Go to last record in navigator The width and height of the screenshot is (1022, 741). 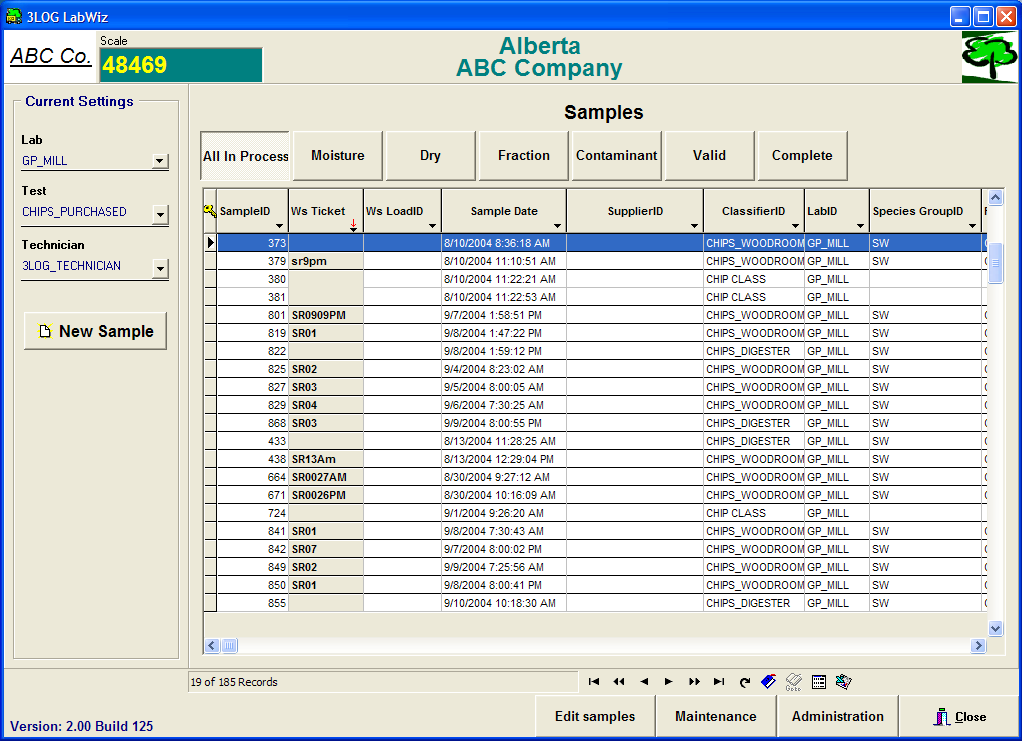(x=719, y=682)
